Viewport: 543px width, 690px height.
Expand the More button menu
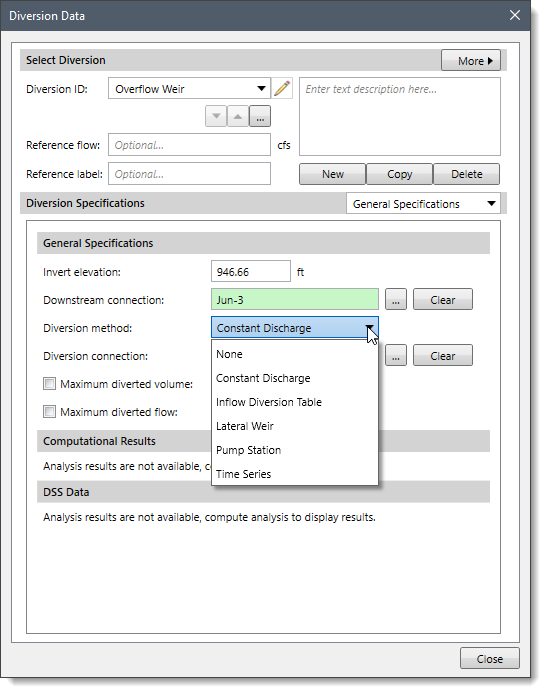pos(471,60)
